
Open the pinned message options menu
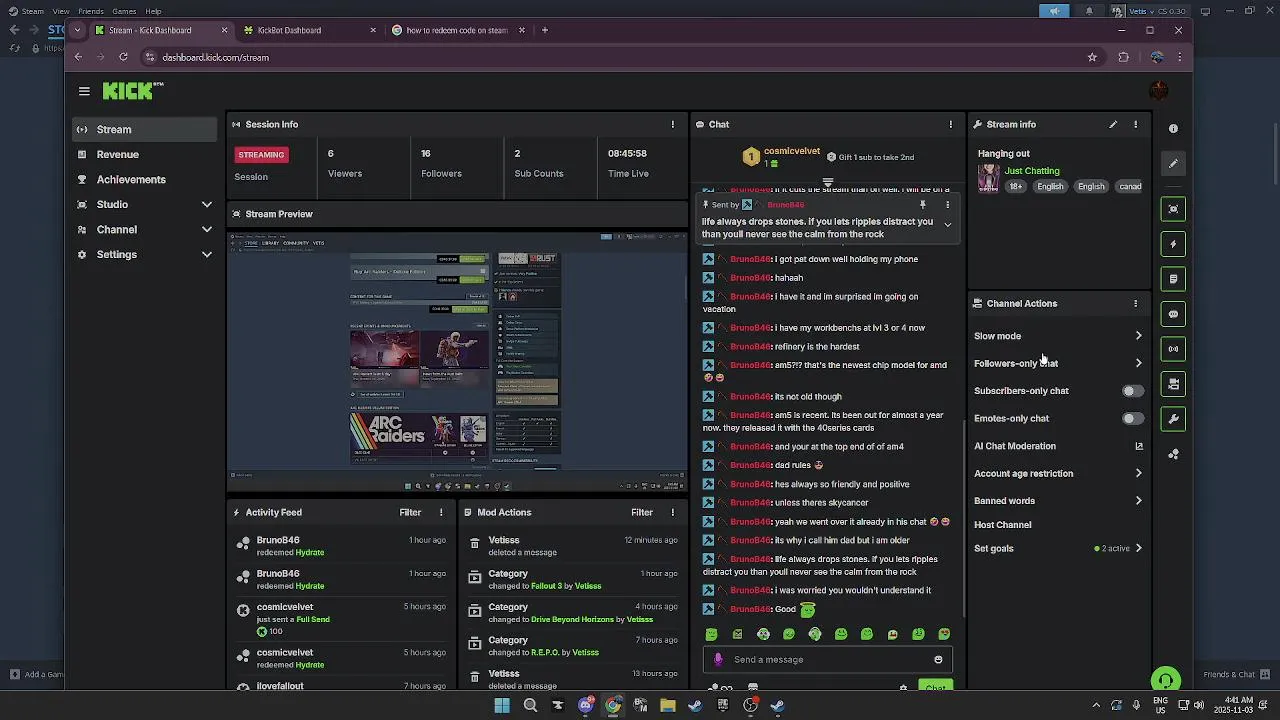click(948, 205)
